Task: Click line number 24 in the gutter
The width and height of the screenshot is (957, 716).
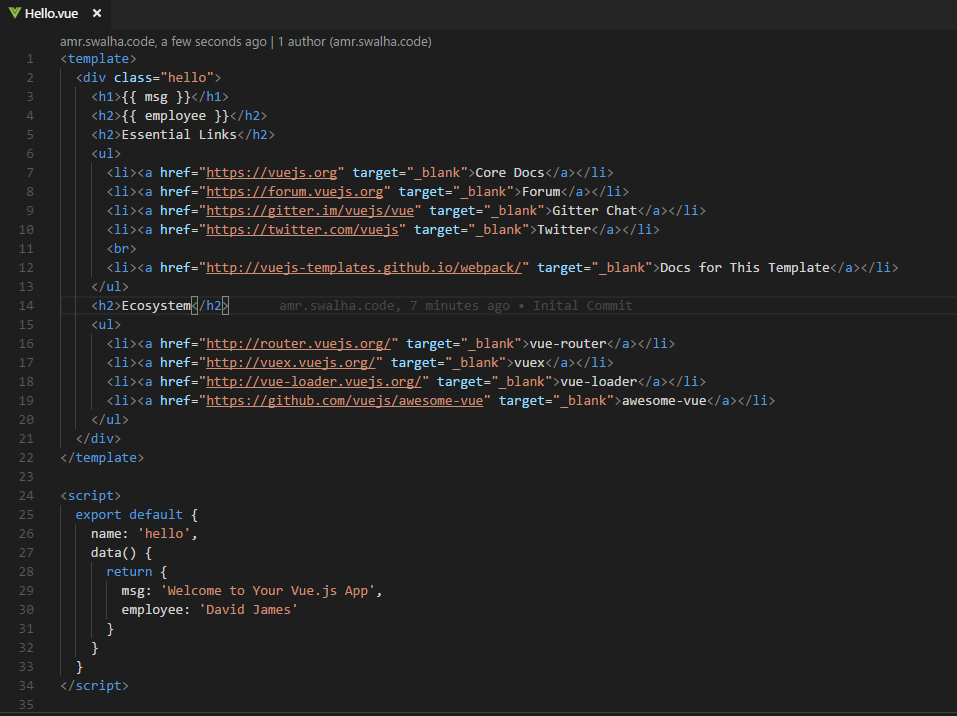Action: [x=26, y=496]
